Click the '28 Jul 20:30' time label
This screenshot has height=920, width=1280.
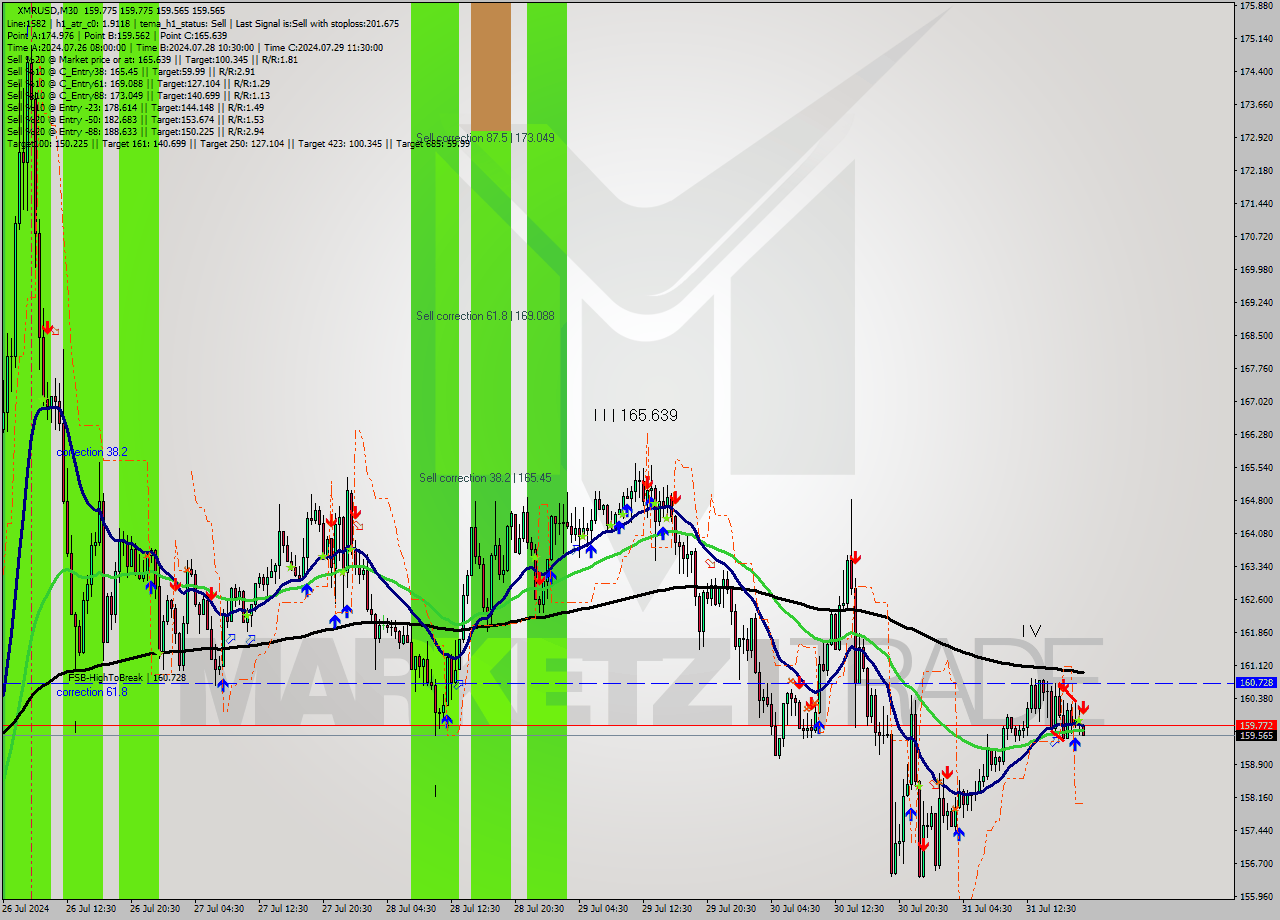539,909
